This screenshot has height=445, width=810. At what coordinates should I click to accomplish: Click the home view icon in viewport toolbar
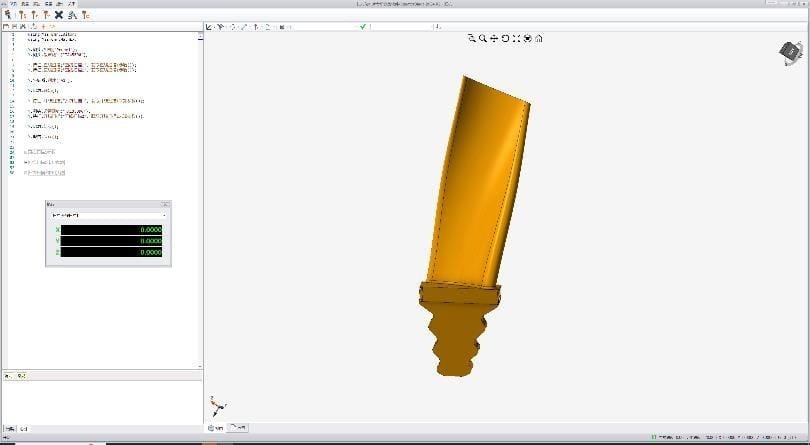[x=539, y=38]
